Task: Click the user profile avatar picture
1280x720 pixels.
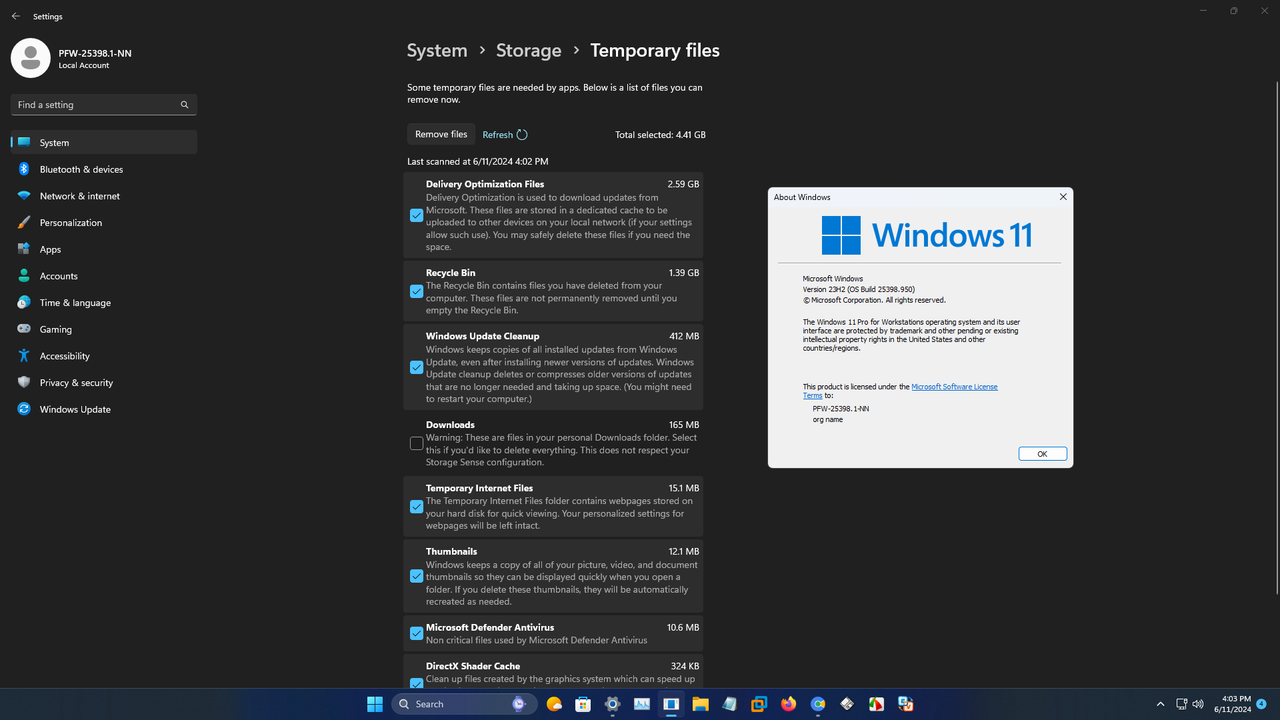Action: 30,58
